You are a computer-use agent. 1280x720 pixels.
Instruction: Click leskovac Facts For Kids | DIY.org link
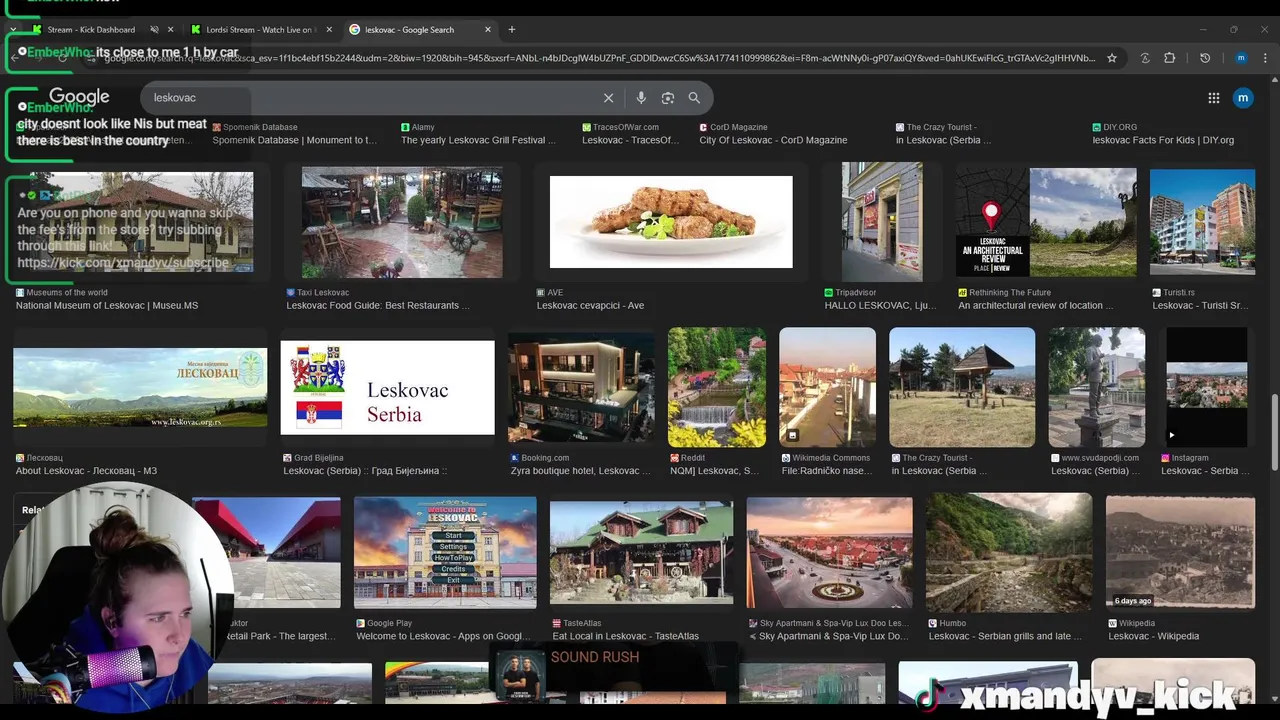point(1163,140)
